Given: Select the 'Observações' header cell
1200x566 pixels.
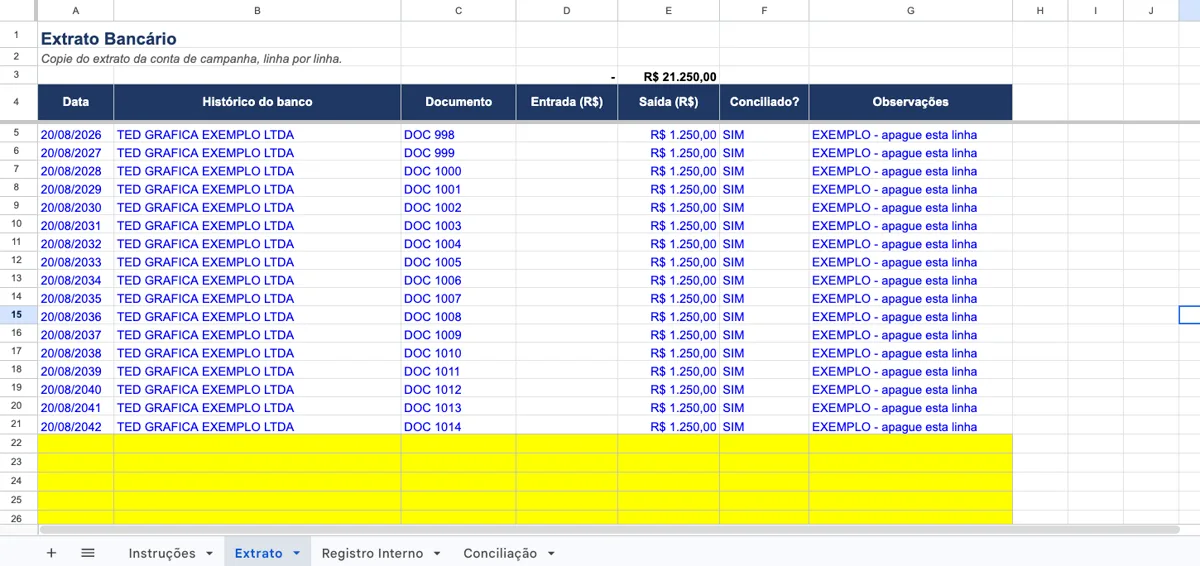Looking at the screenshot, I should click(910, 102).
